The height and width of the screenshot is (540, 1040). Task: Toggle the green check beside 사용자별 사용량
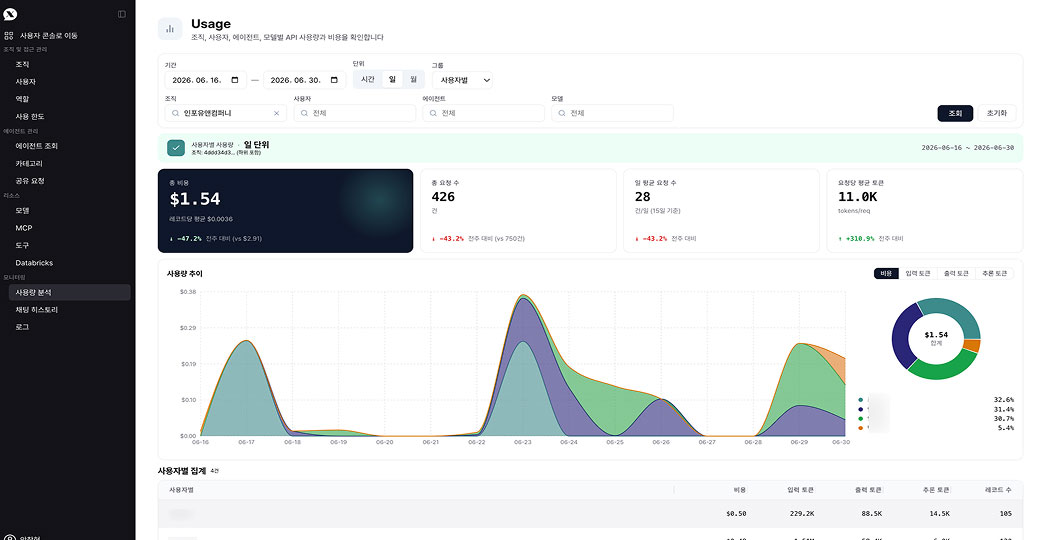tap(176, 148)
